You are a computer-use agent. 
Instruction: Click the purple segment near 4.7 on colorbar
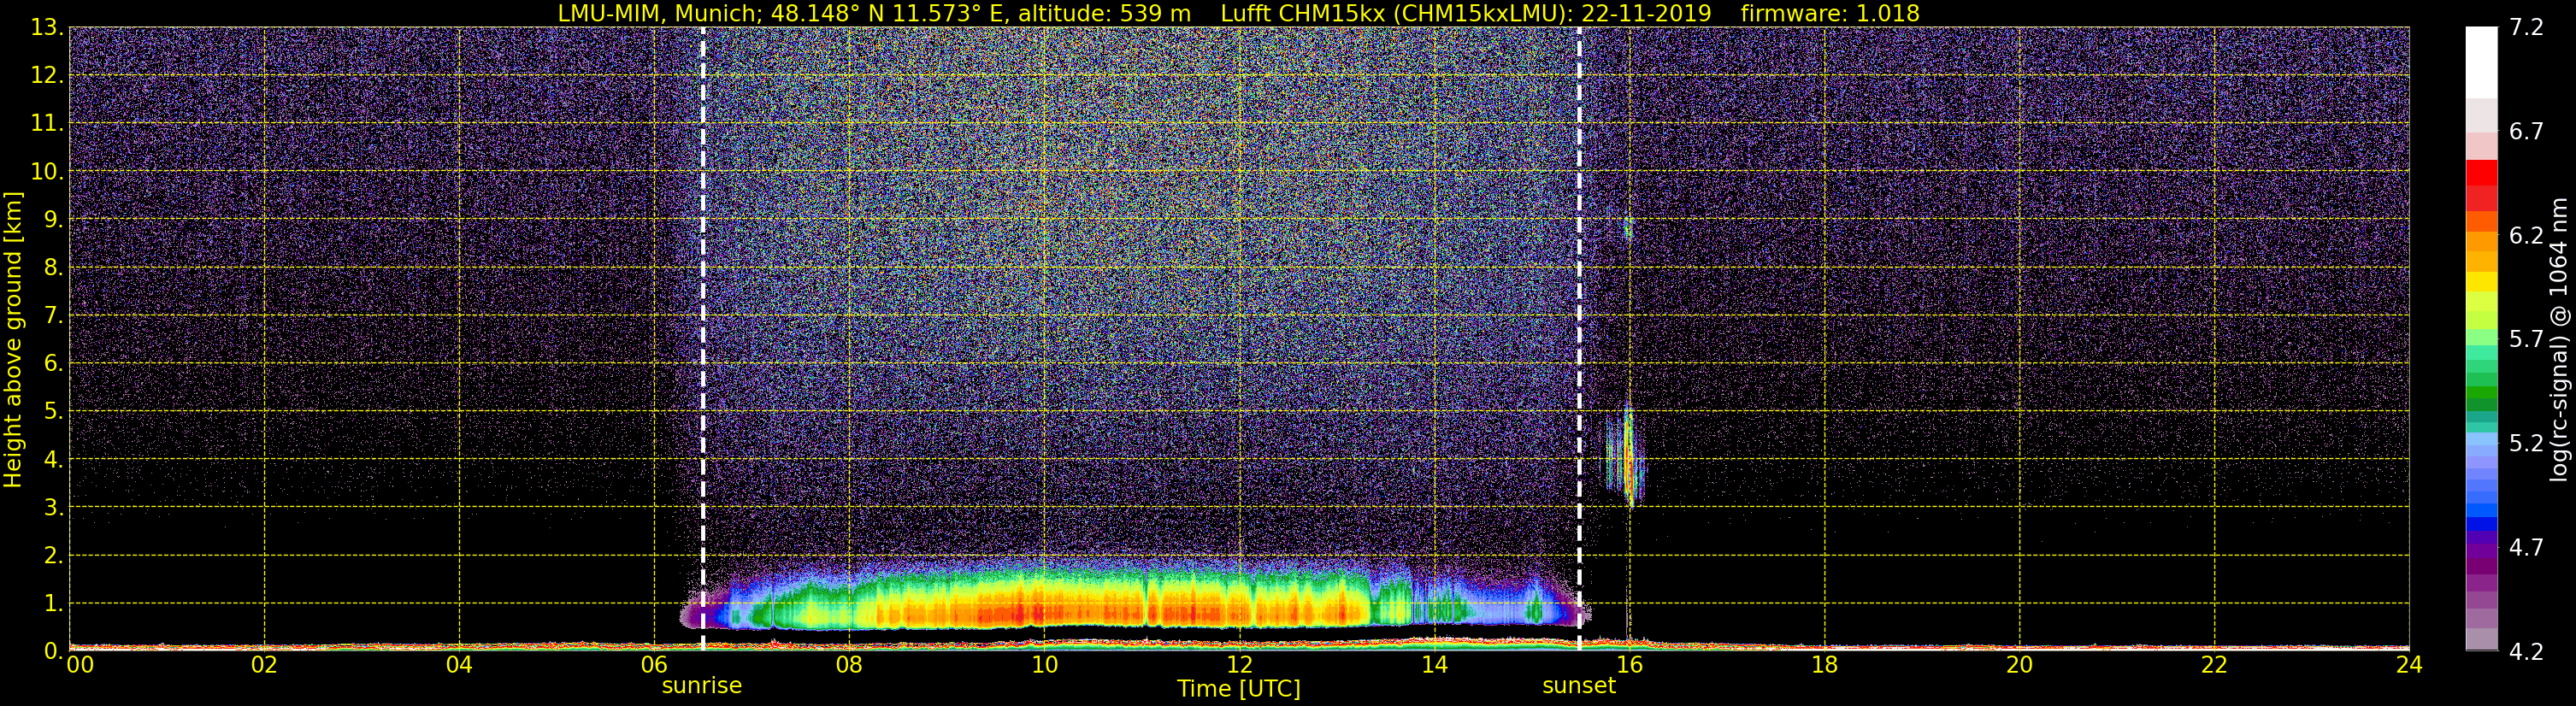[2482, 550]
